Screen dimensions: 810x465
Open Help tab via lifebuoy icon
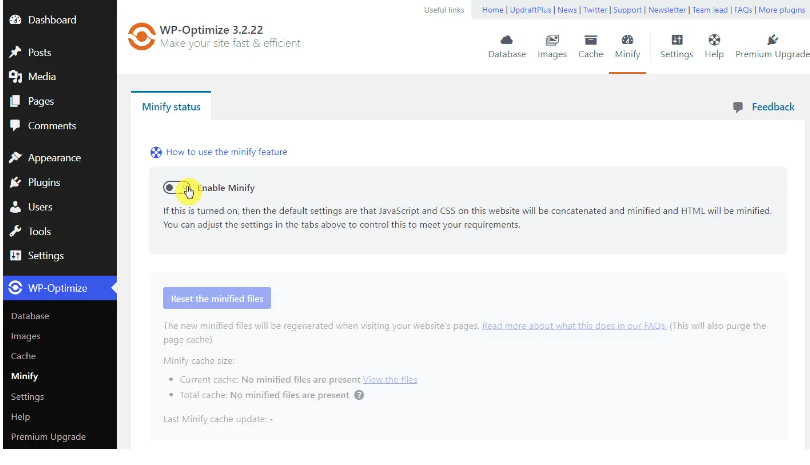tap(714, 40)
